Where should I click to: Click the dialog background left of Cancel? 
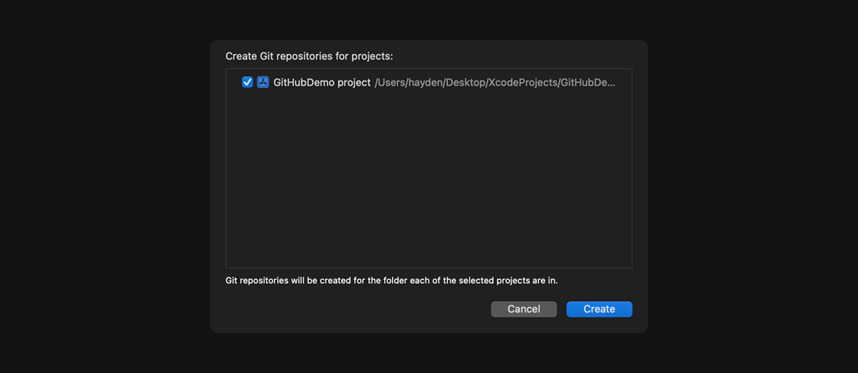click(x=356, y=309)
